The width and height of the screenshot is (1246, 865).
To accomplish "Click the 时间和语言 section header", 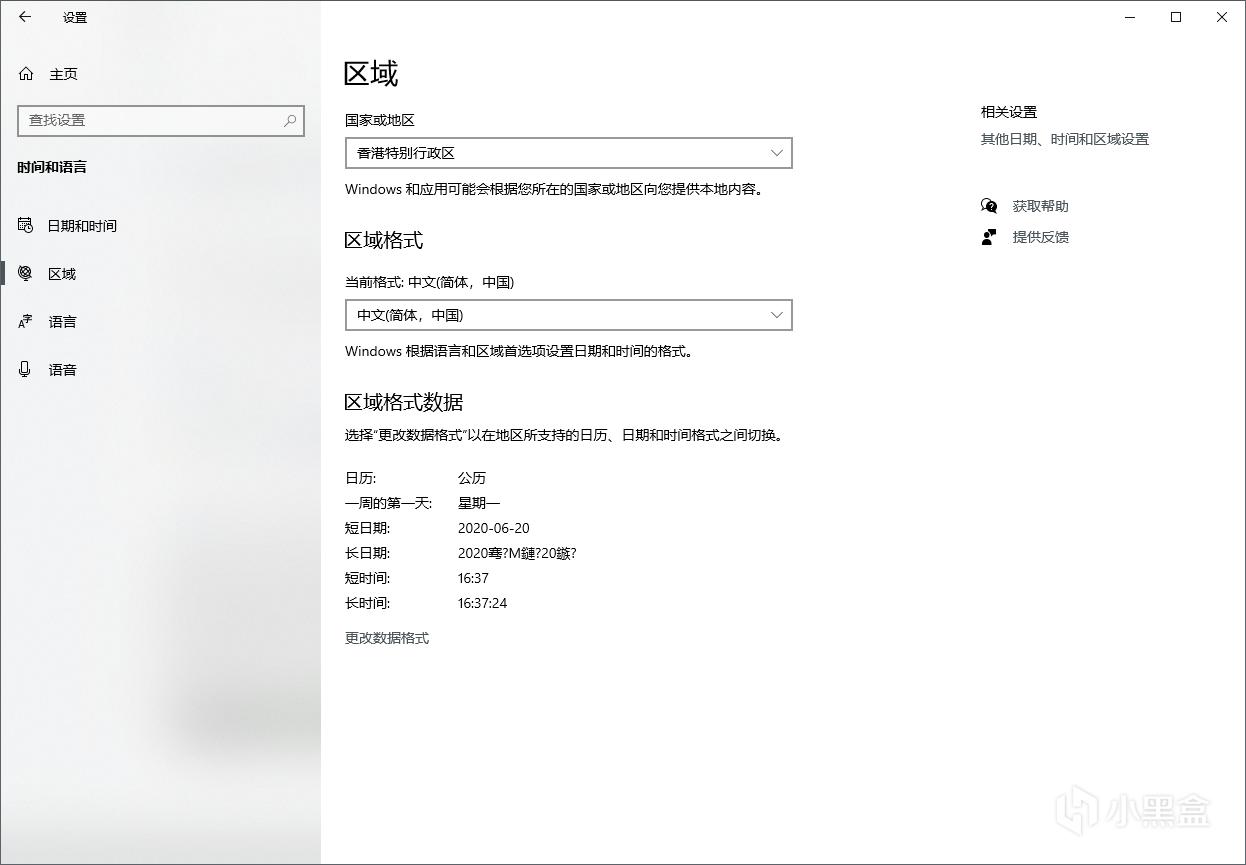I will coord(52,167).
